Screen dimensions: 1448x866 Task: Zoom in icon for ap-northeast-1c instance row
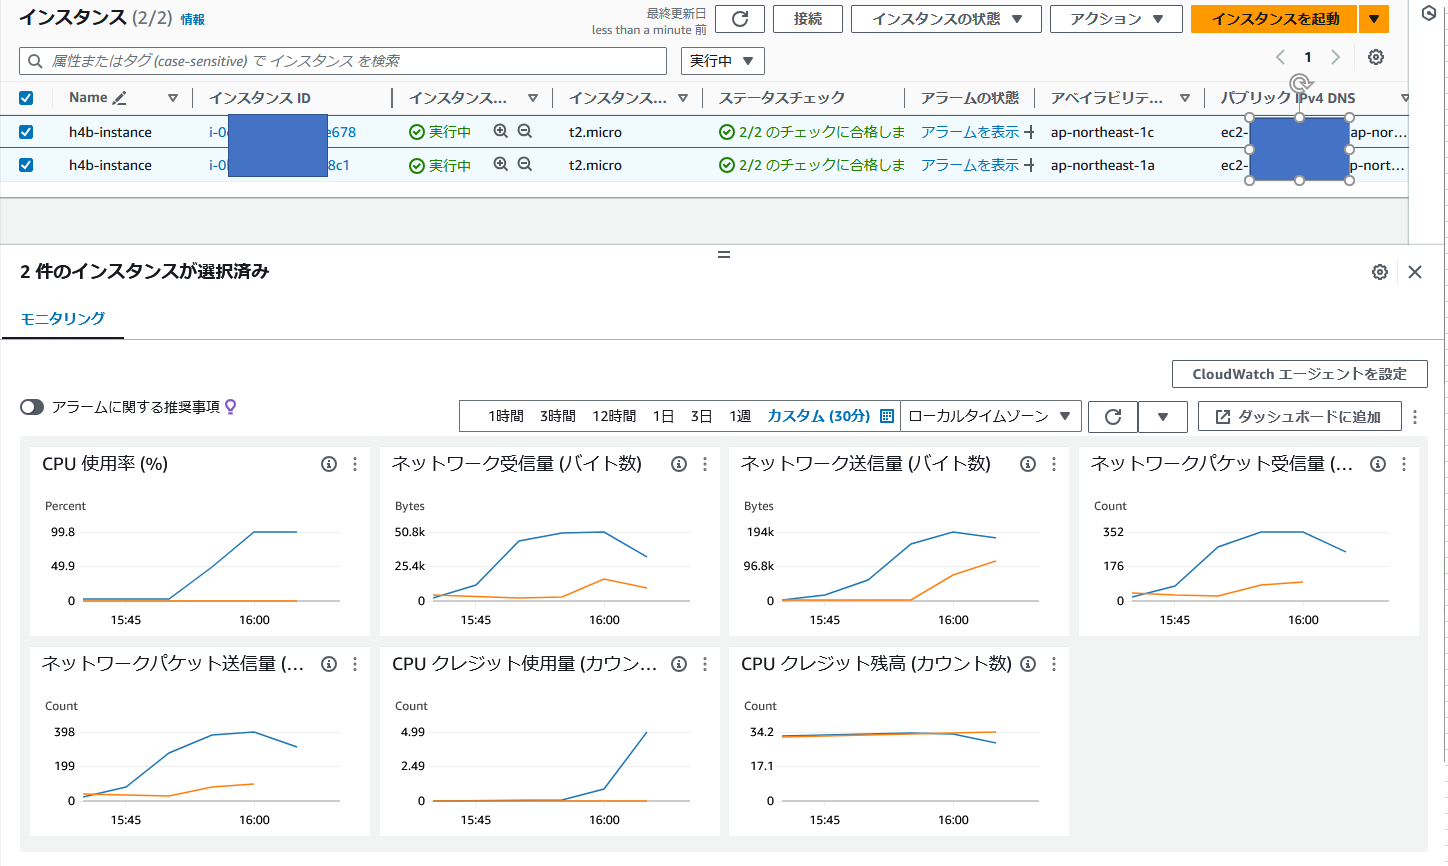[x=501, y=131]
